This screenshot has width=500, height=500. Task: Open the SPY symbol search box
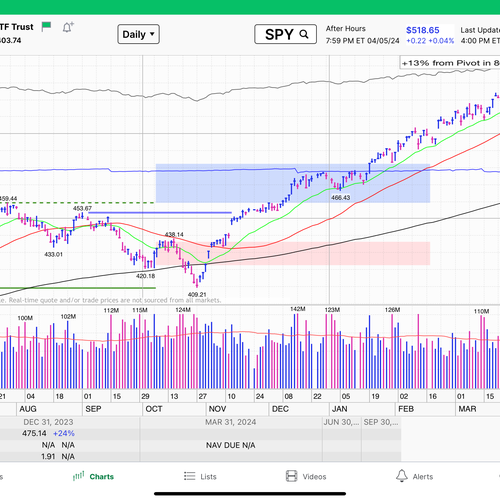point(285,34)
